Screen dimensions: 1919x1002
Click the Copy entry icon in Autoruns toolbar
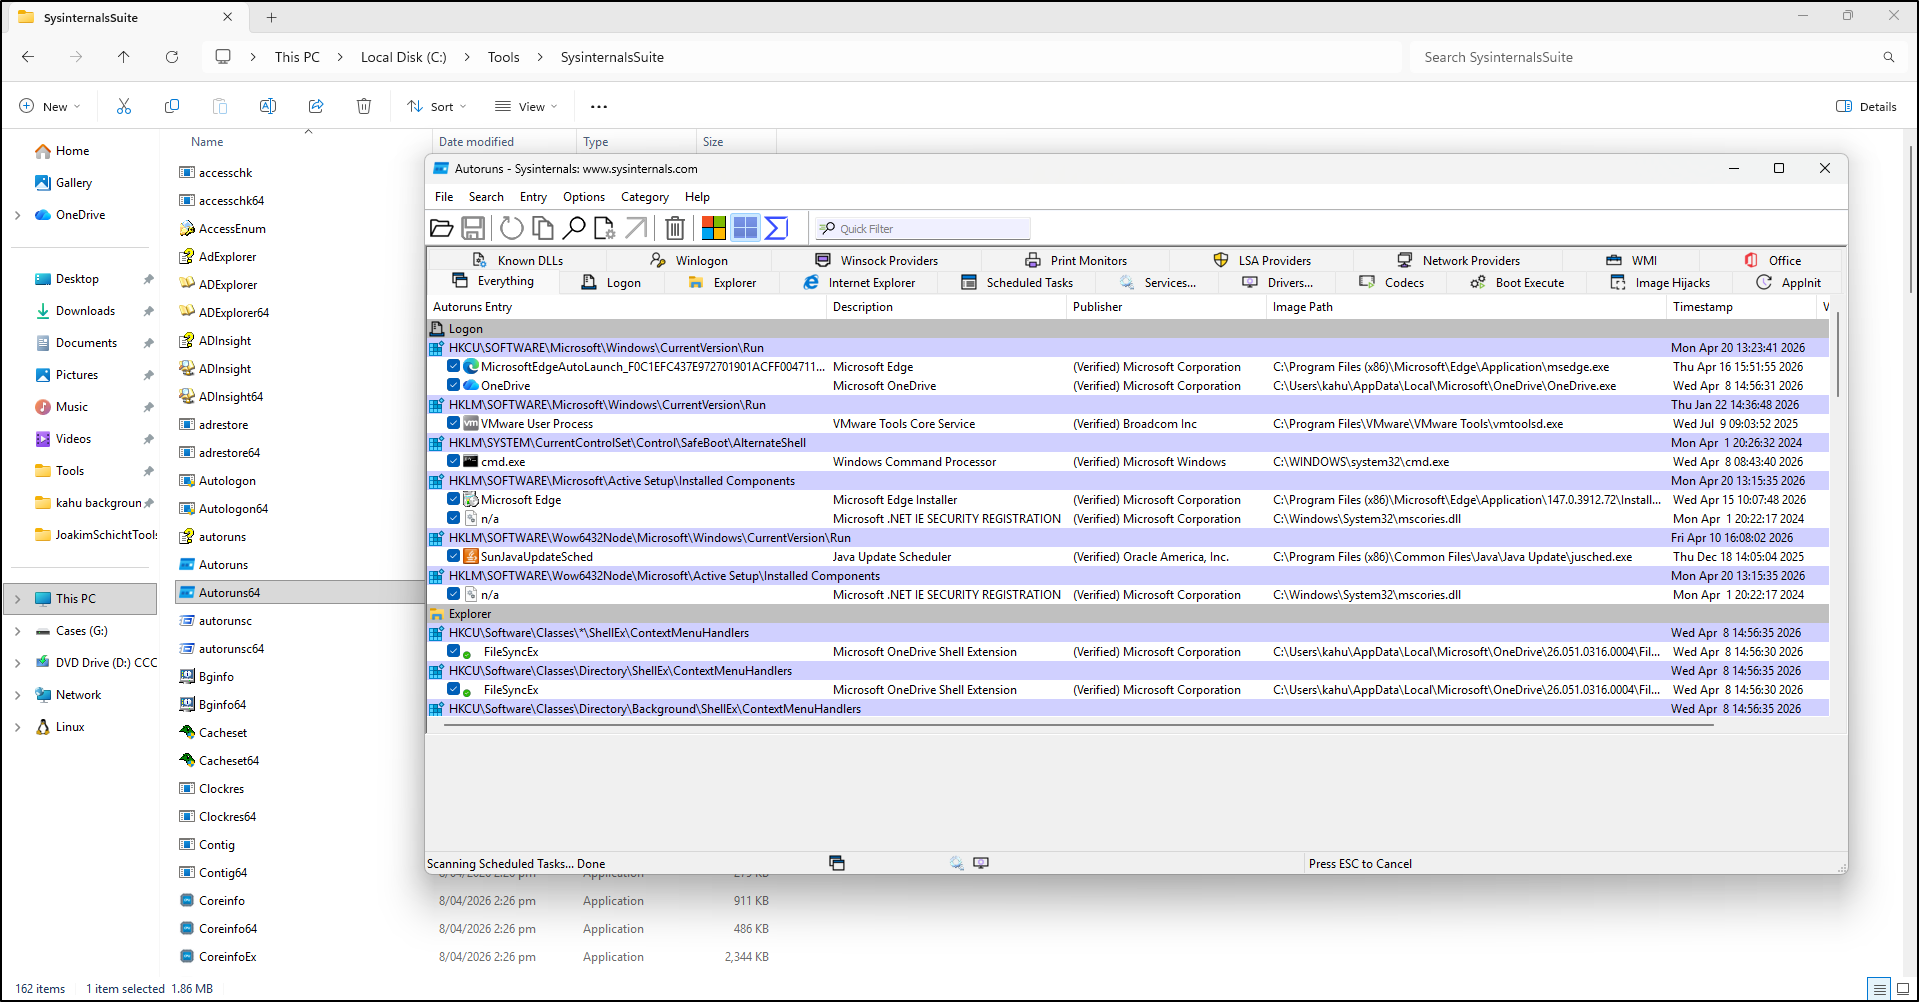pyautogui.click(x=543, y=228)
